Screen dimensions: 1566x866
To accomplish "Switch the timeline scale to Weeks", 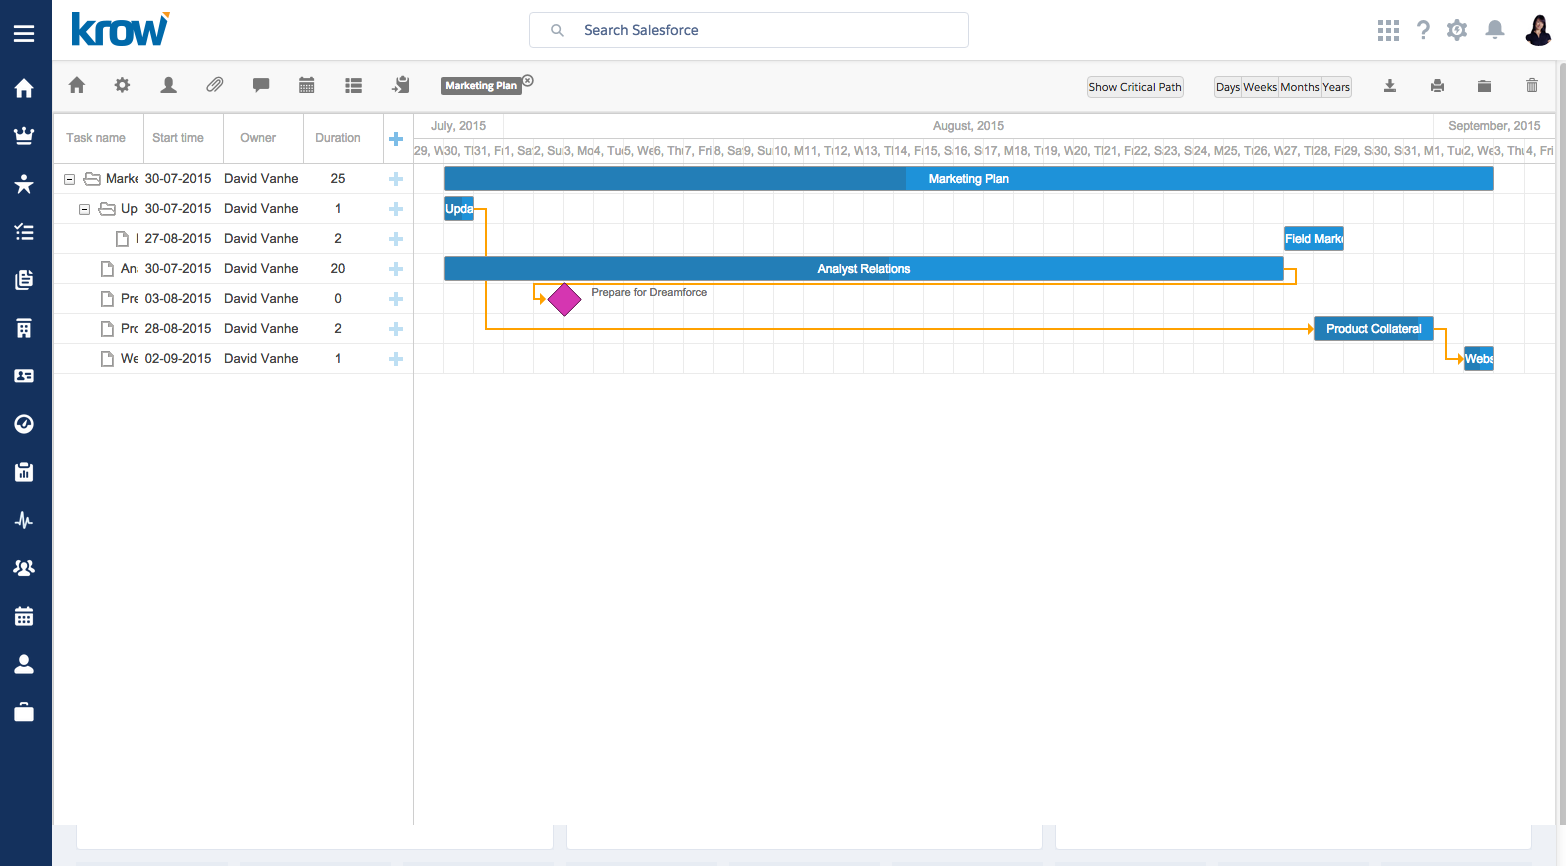I will [1260, 87].
